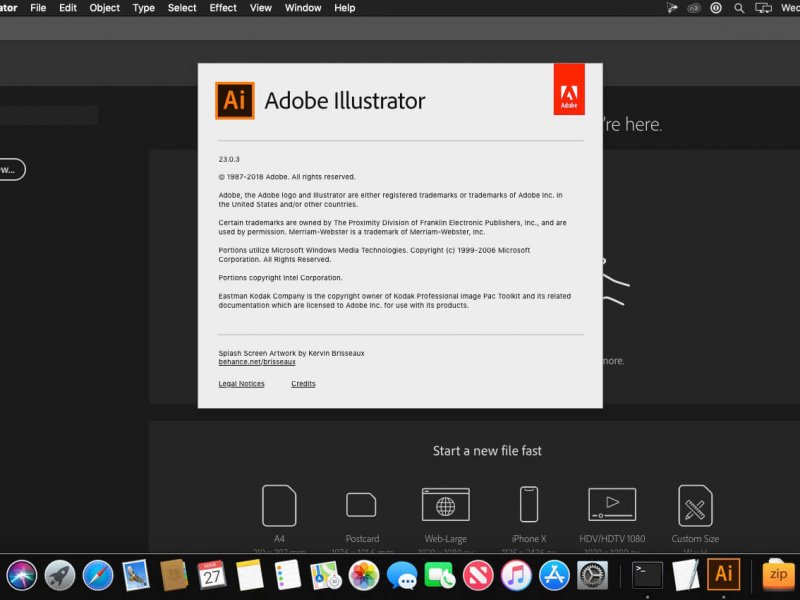Open the Legal Notices link
The height and width of the screenshot is (600, 800).
click(x=241, y=384)
